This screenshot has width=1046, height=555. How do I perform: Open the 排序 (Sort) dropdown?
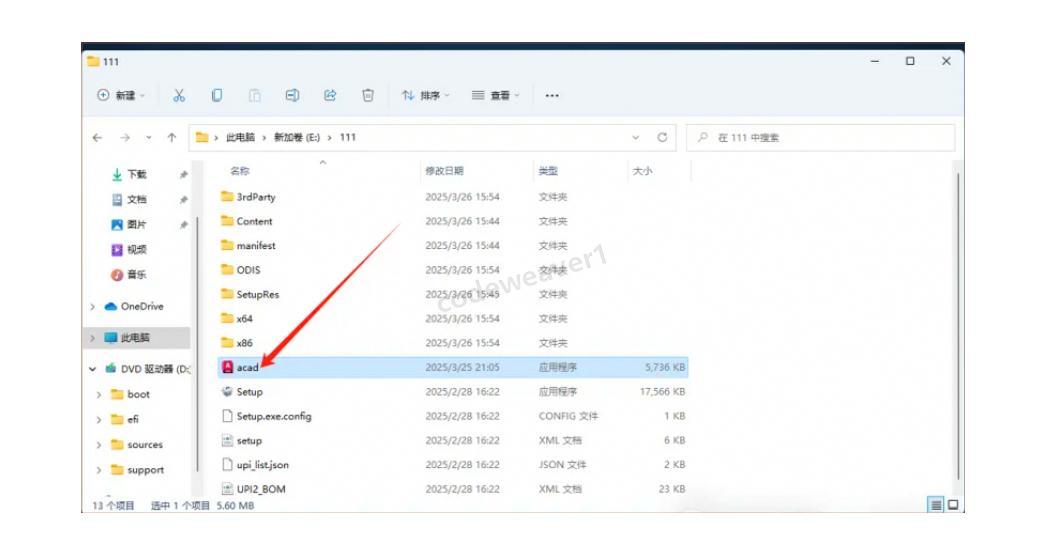click(x=426, y=95)
